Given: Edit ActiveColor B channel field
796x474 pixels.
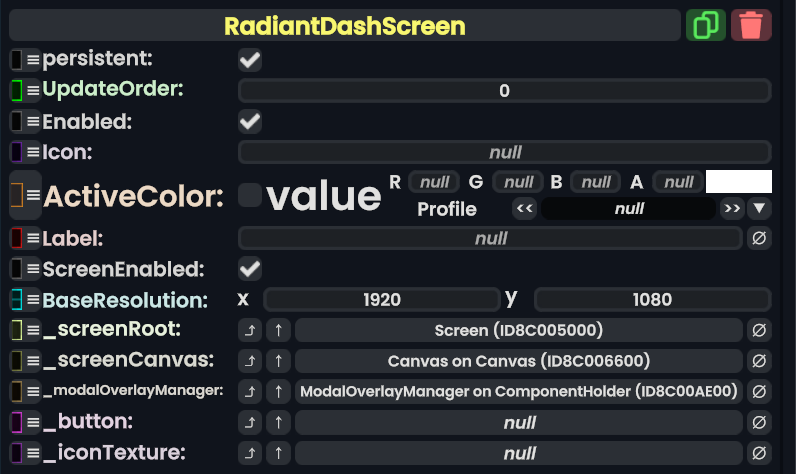Looking at the screenshot, I should (x=595, y=182).
